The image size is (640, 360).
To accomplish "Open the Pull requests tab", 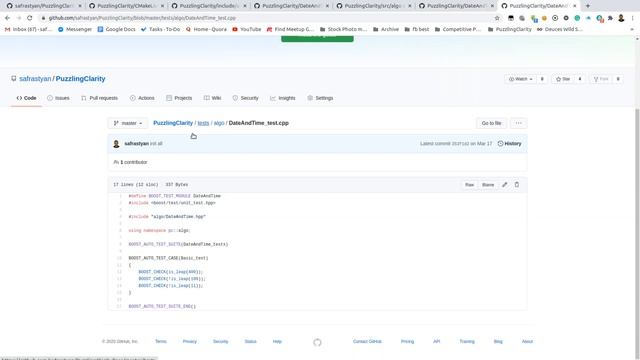I will click(x=99, y=98).
